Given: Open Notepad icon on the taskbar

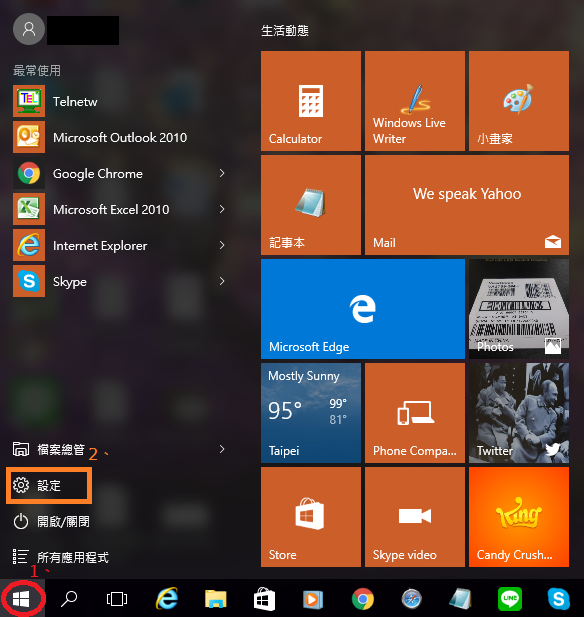Looking at the screenshot, I should (460, 599).
